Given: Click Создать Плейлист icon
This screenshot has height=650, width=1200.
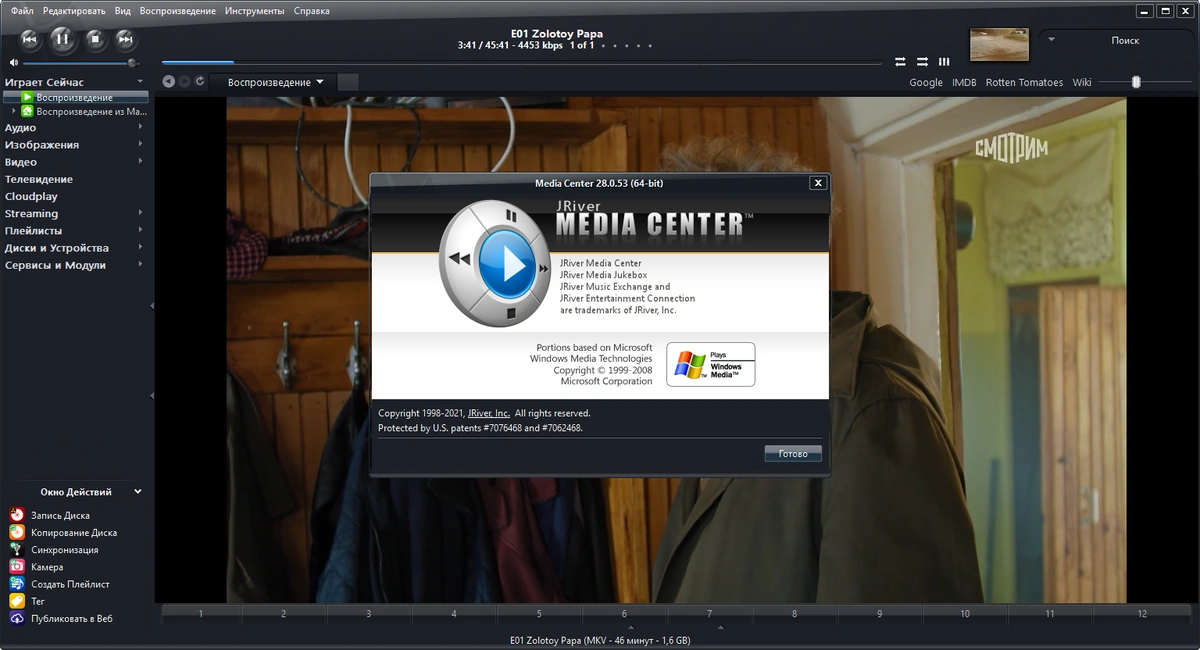Looking at the screenshot, I should (x=17, y=583).
